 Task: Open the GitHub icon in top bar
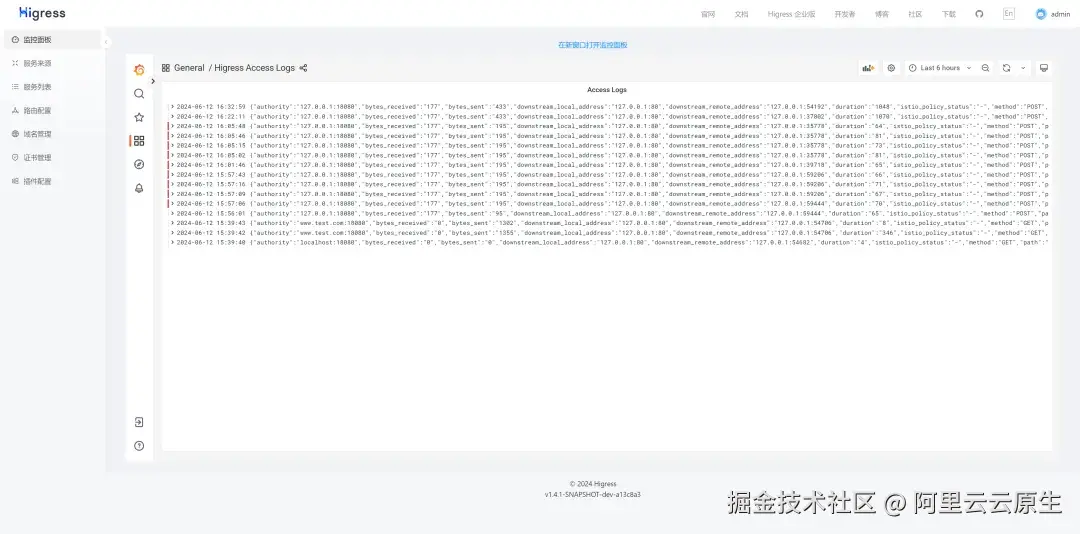[979, 14]
